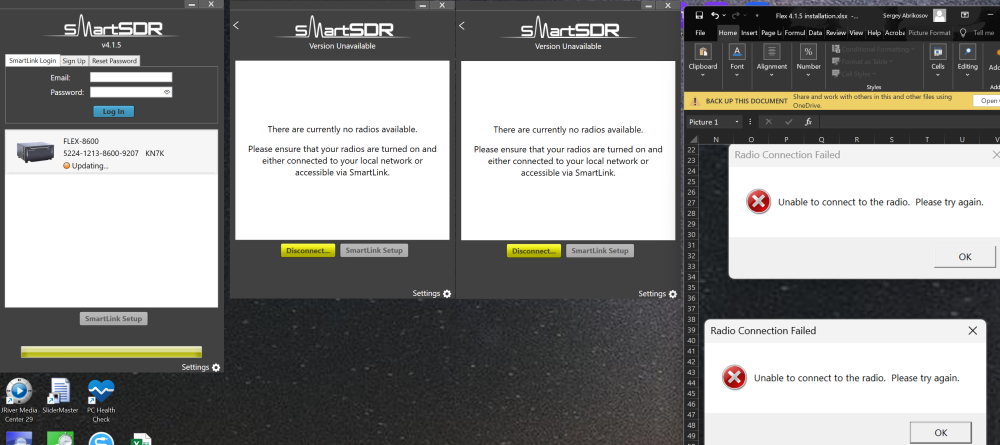Click the Save icon in Excel's quick access toolbar
This screenshot has height=445, width=1000.
pyautogui.click(x=699, y=15)
